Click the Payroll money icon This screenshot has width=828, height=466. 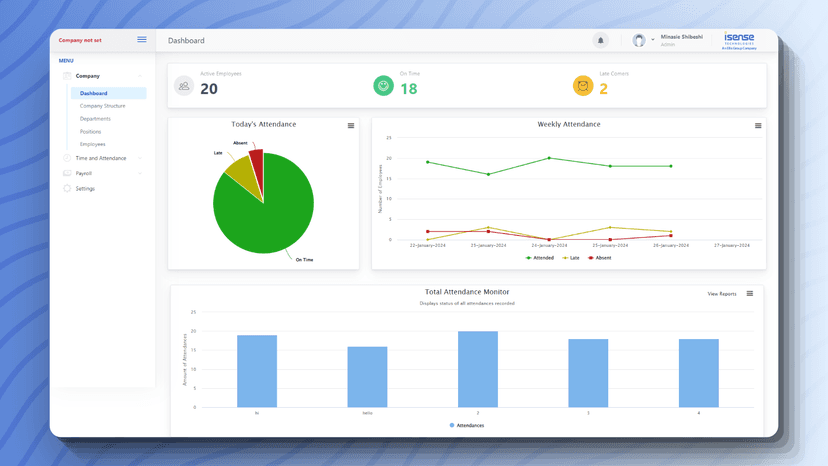(67, 173)
